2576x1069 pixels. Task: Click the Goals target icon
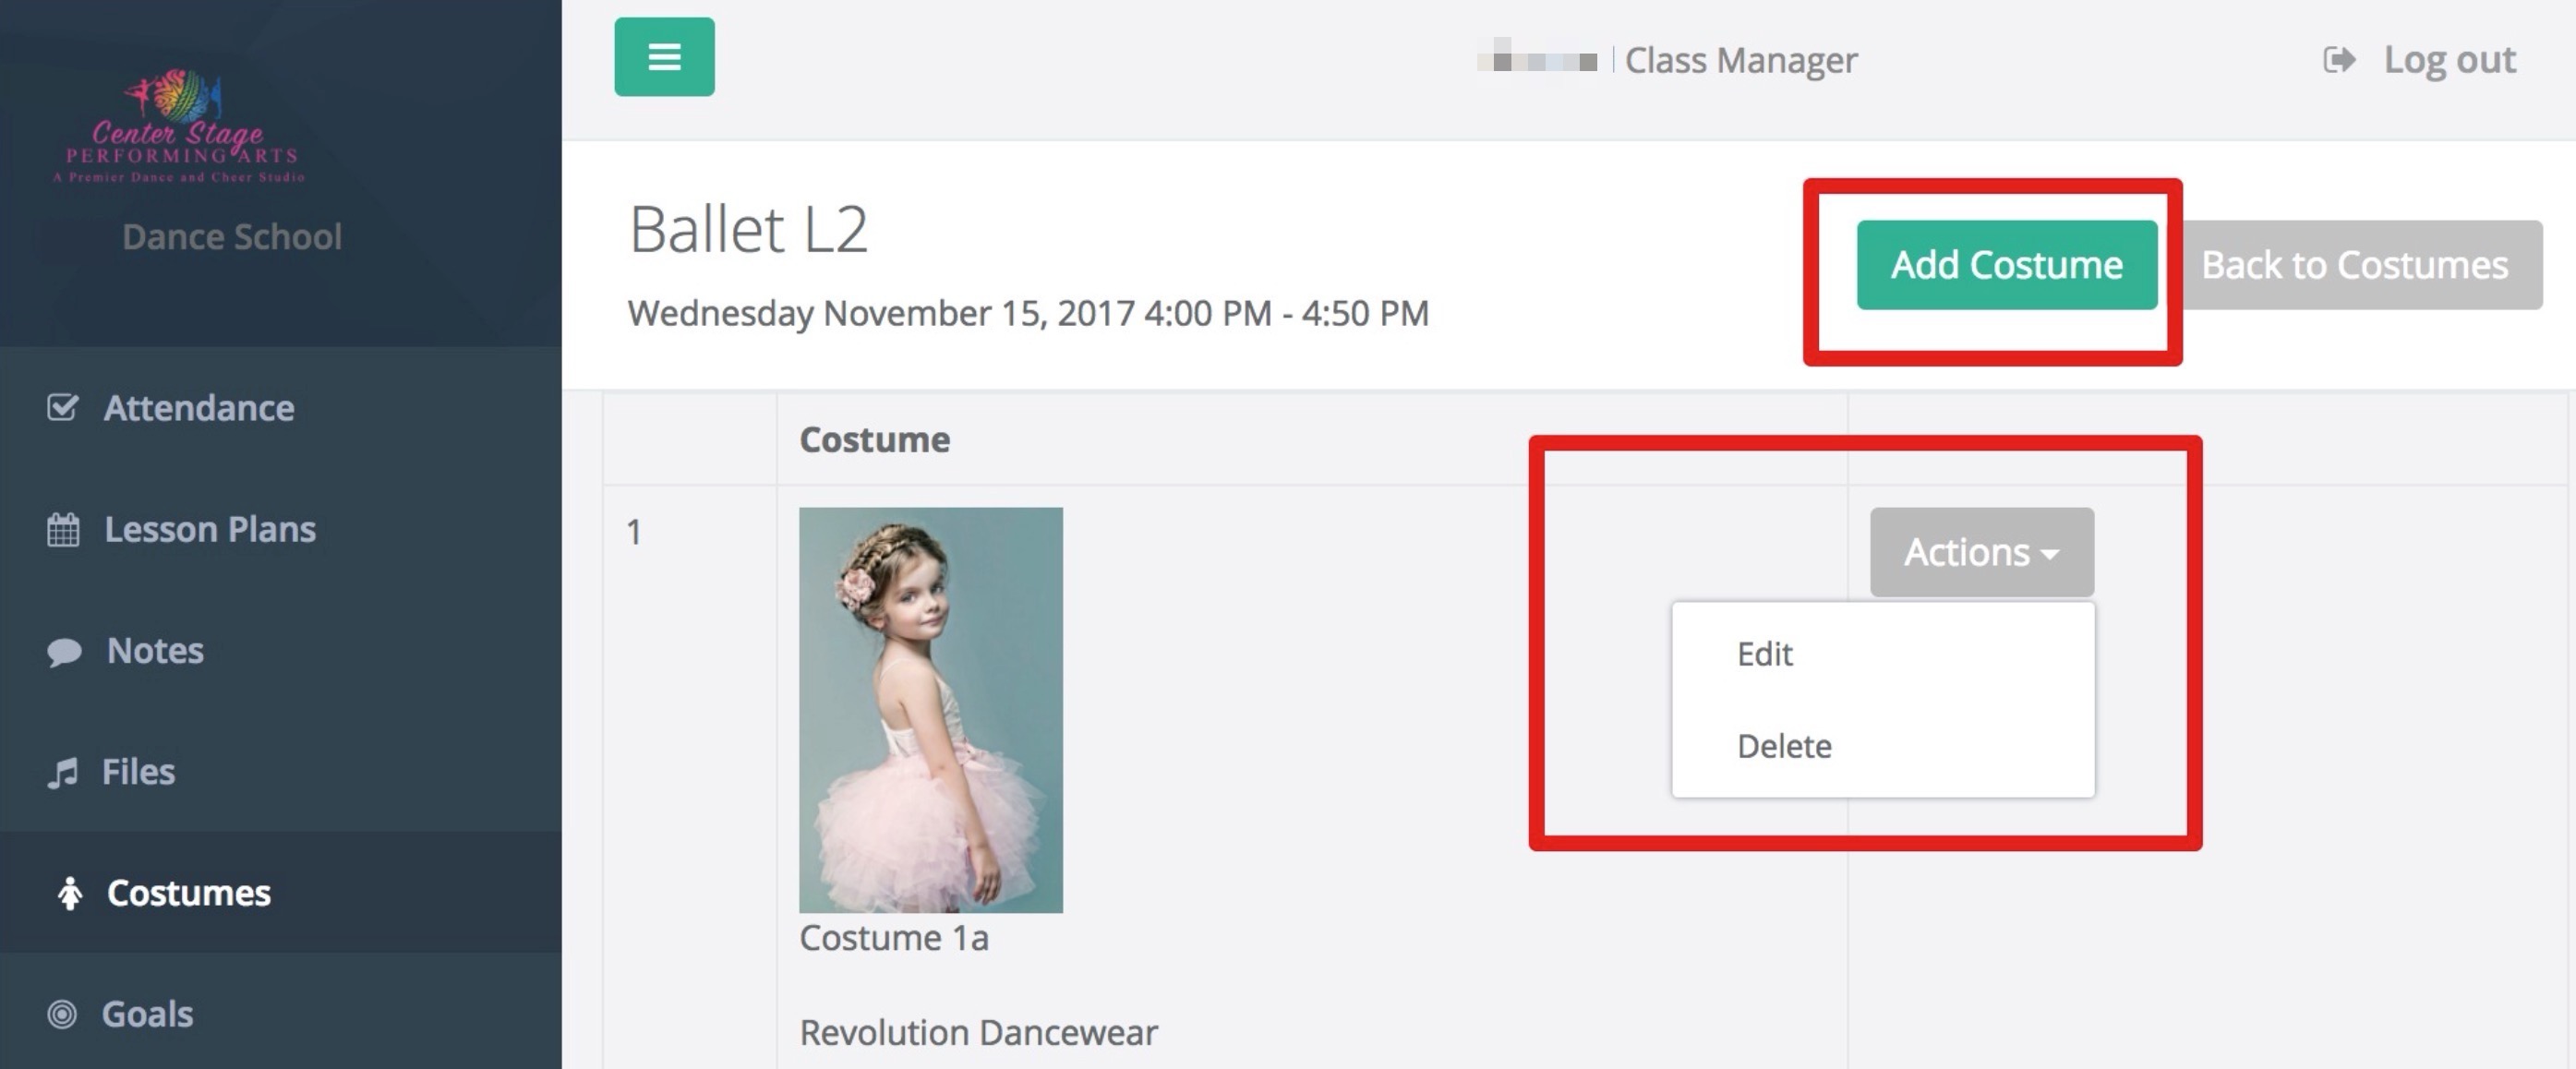click(62, 1014)
